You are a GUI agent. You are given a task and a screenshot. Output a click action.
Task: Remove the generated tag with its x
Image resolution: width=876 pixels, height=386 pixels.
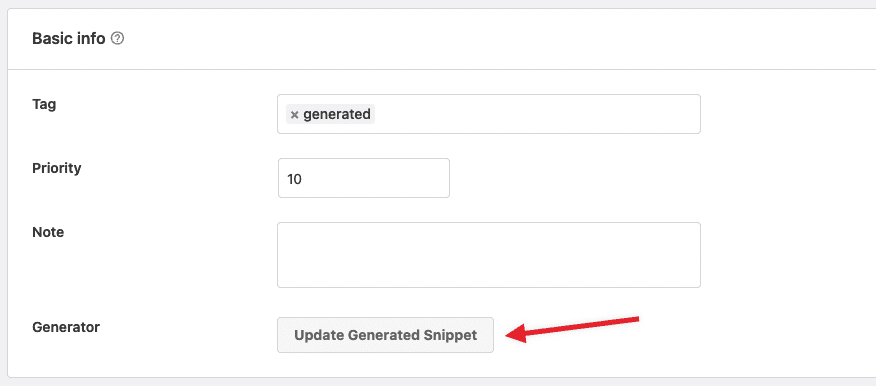(294, 115)
